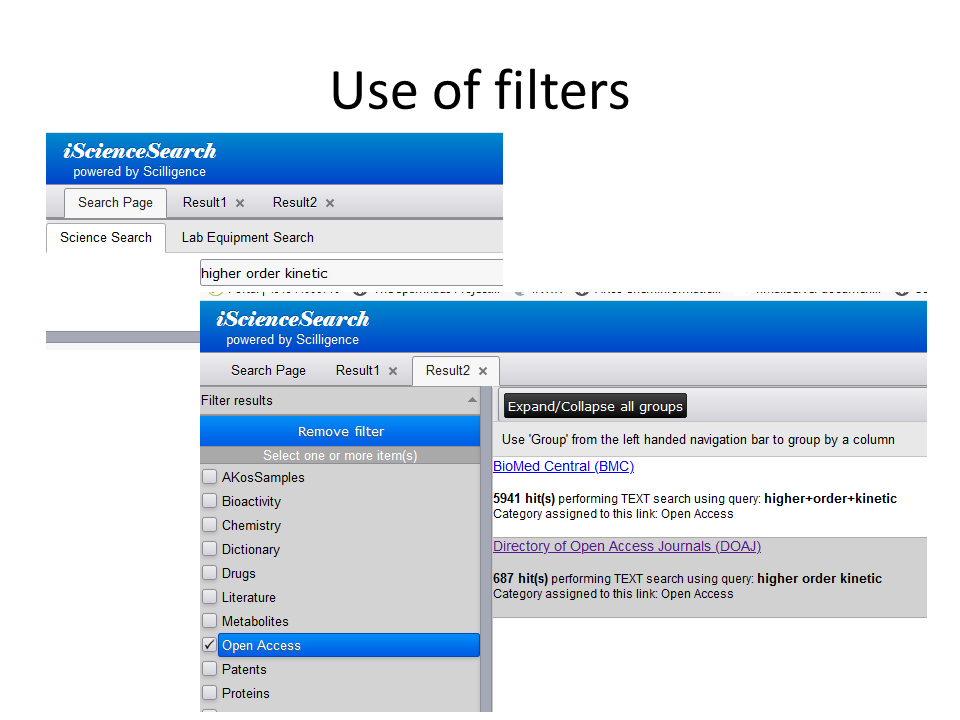Click the filter list vertical scrollbar

(486, 551)
